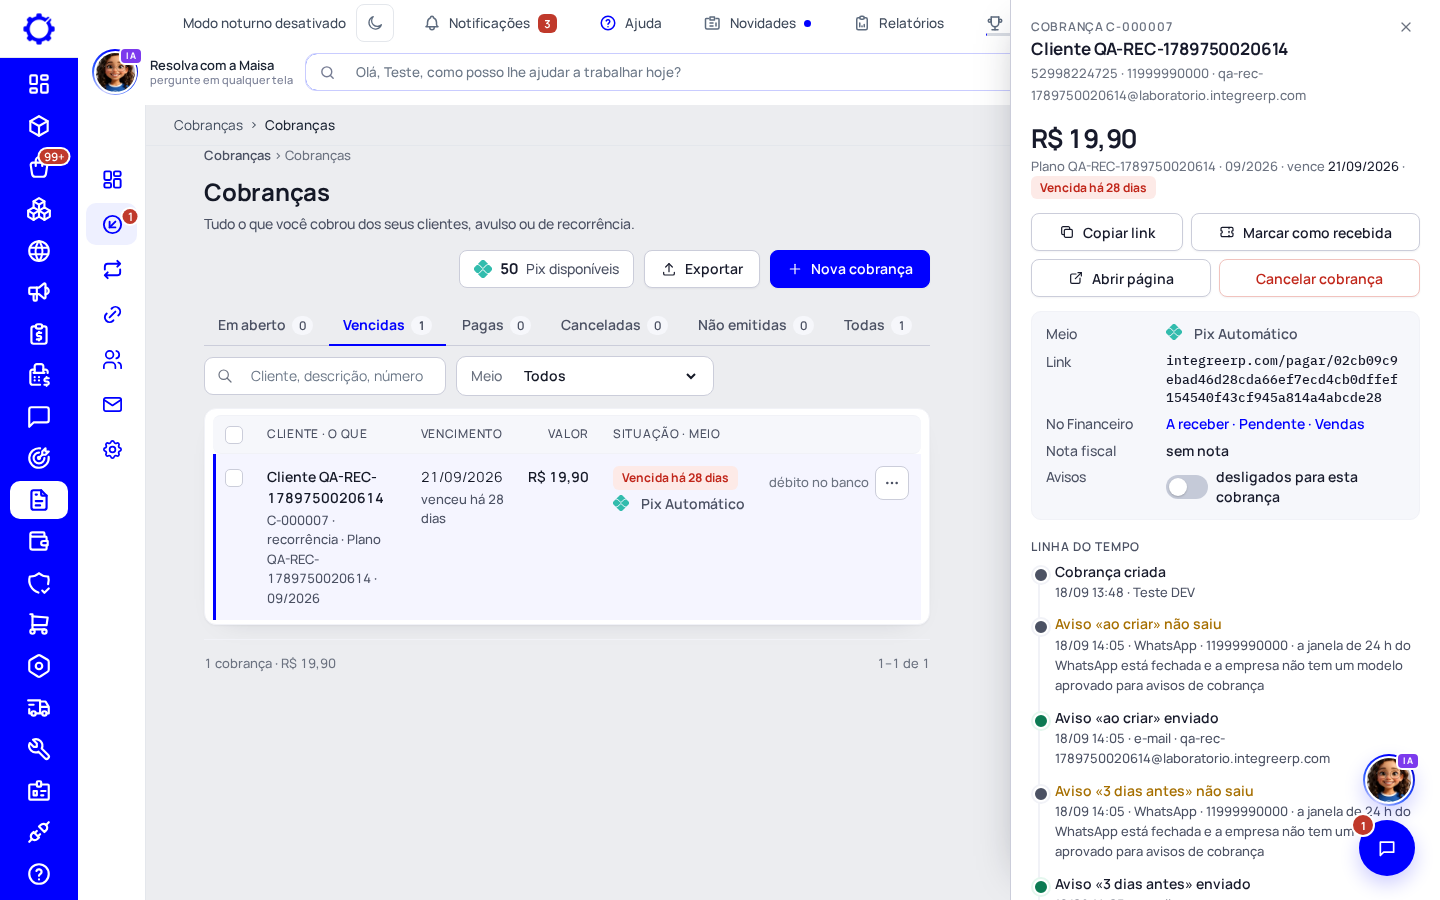Viewport: 1440px width, 900px height.
Task: Close the charge details panel
Action: (x=1406, y=27)
